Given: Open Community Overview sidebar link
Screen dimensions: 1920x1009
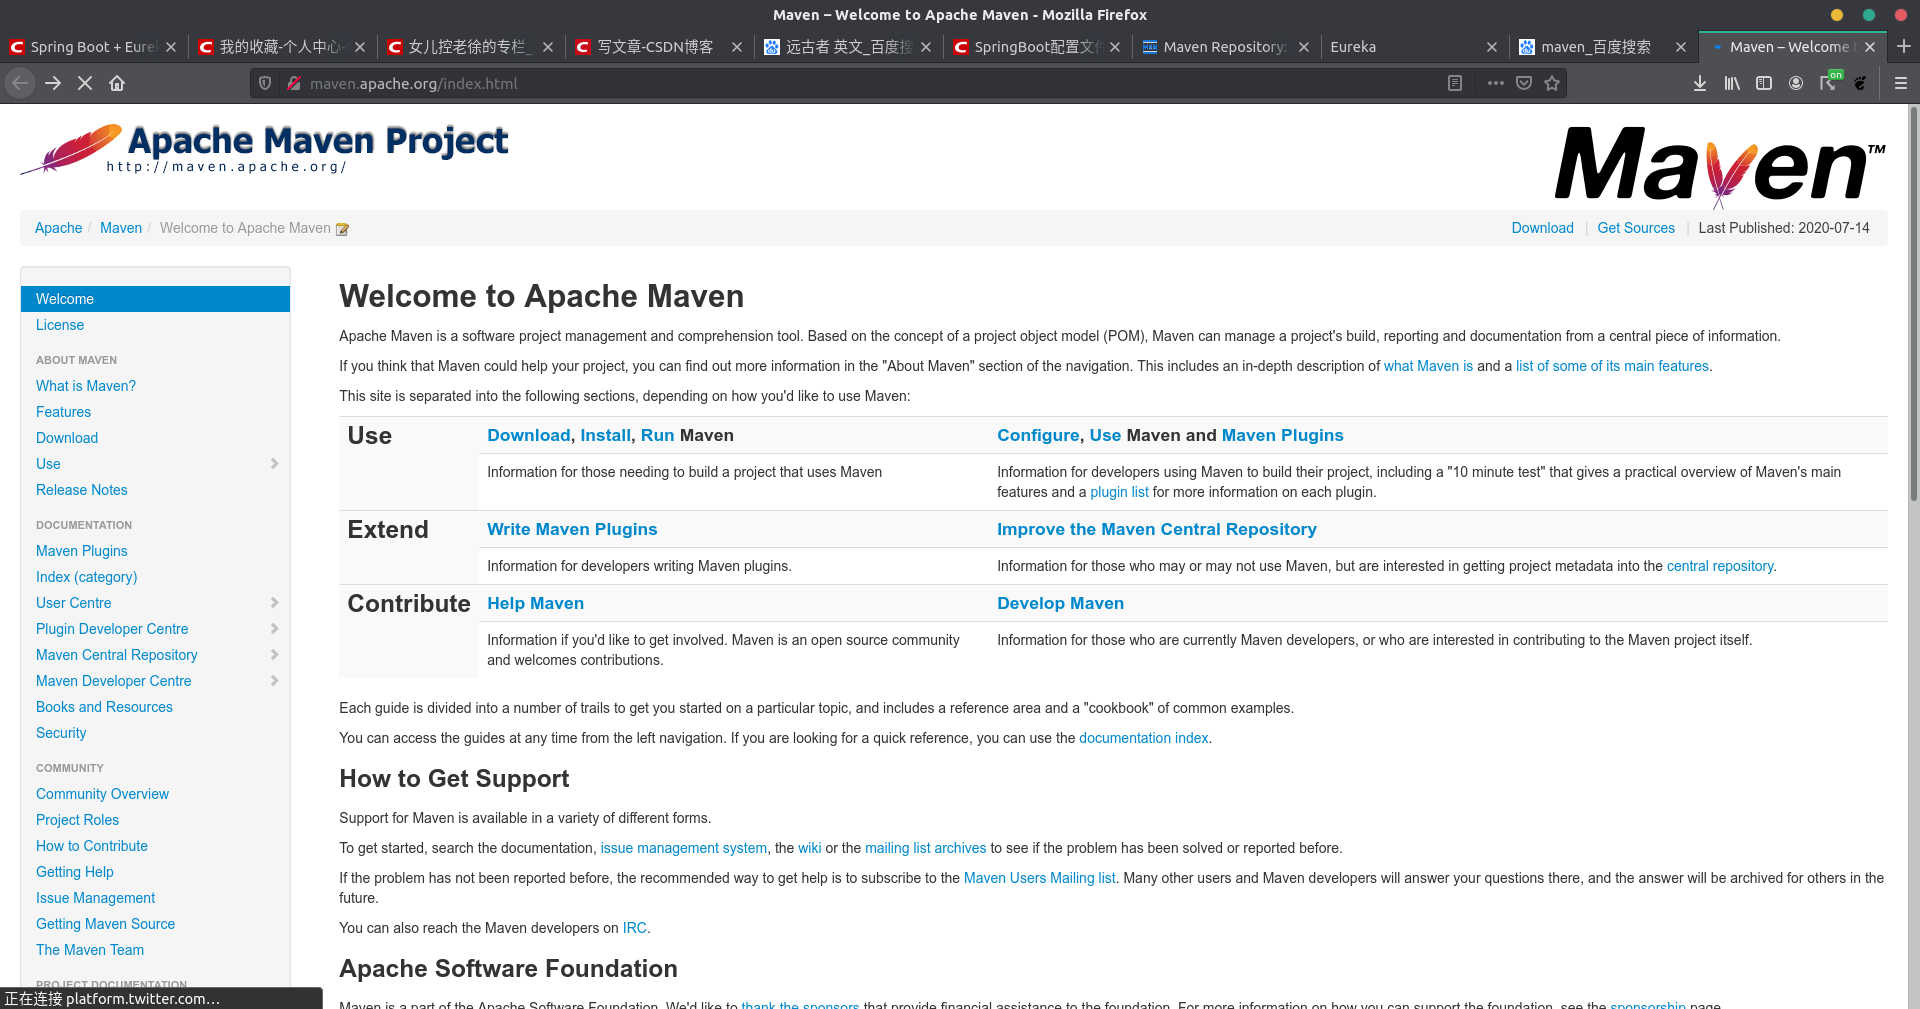Looking at the screenshot, I should pos(102,794).
